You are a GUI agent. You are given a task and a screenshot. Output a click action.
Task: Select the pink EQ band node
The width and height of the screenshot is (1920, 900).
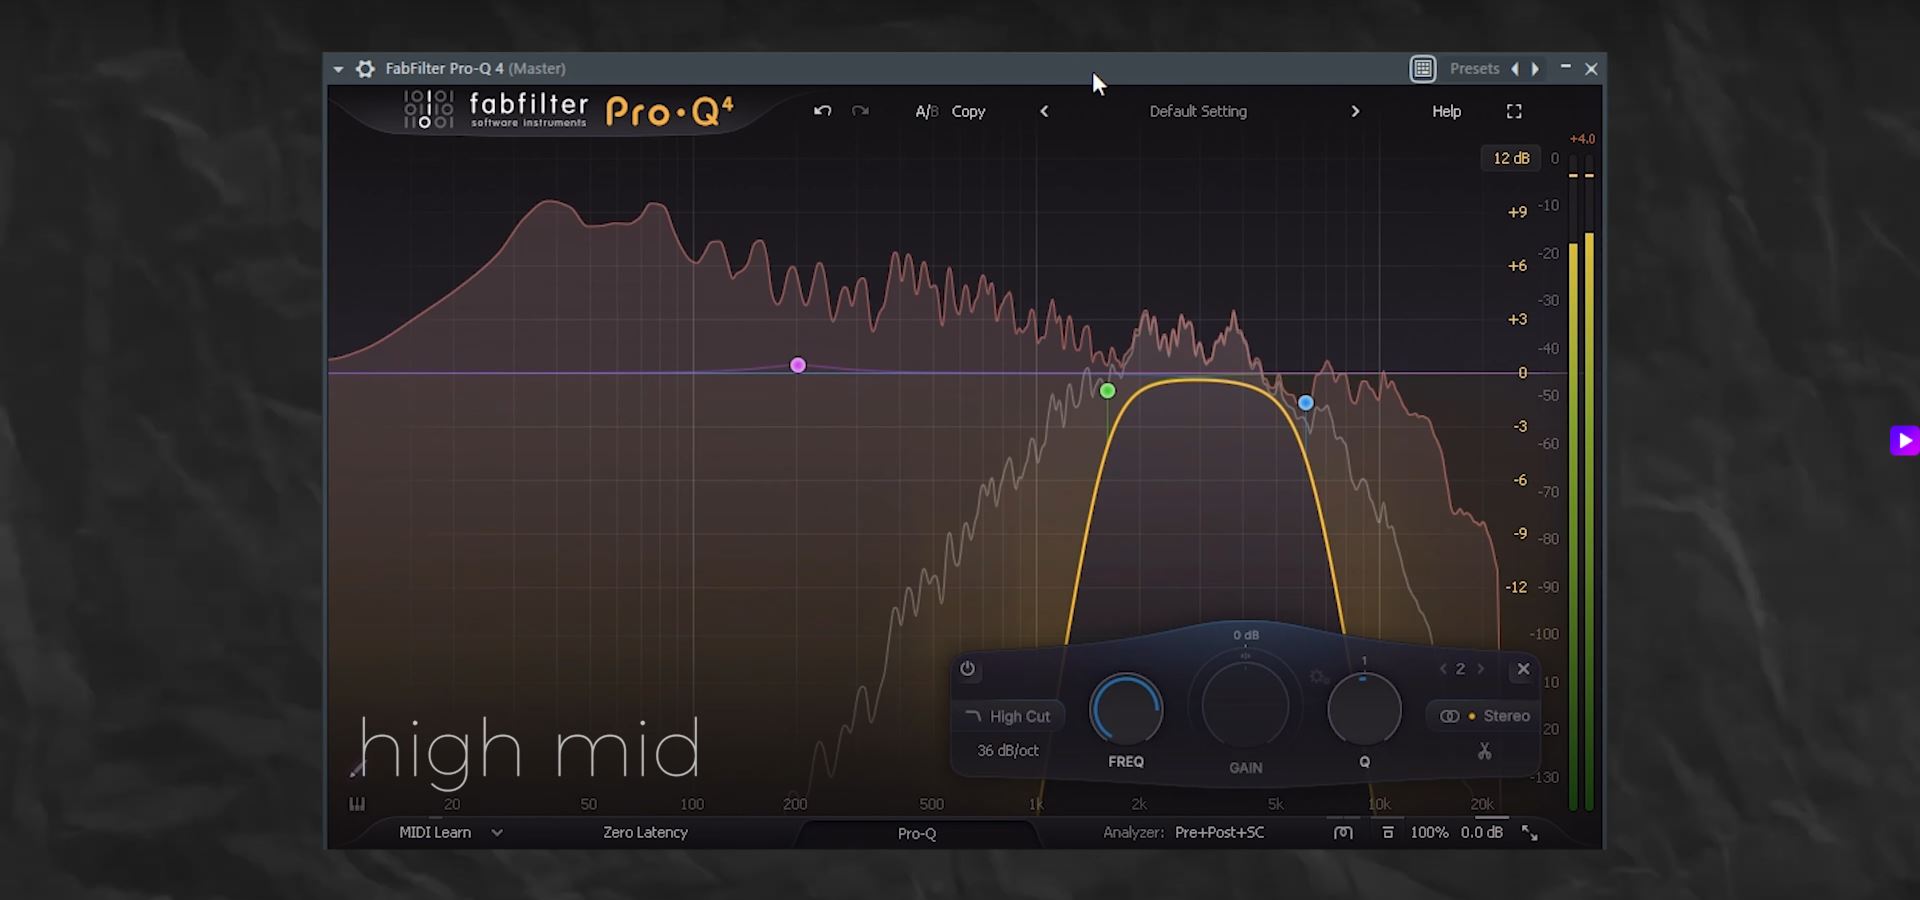coord(798,366)
